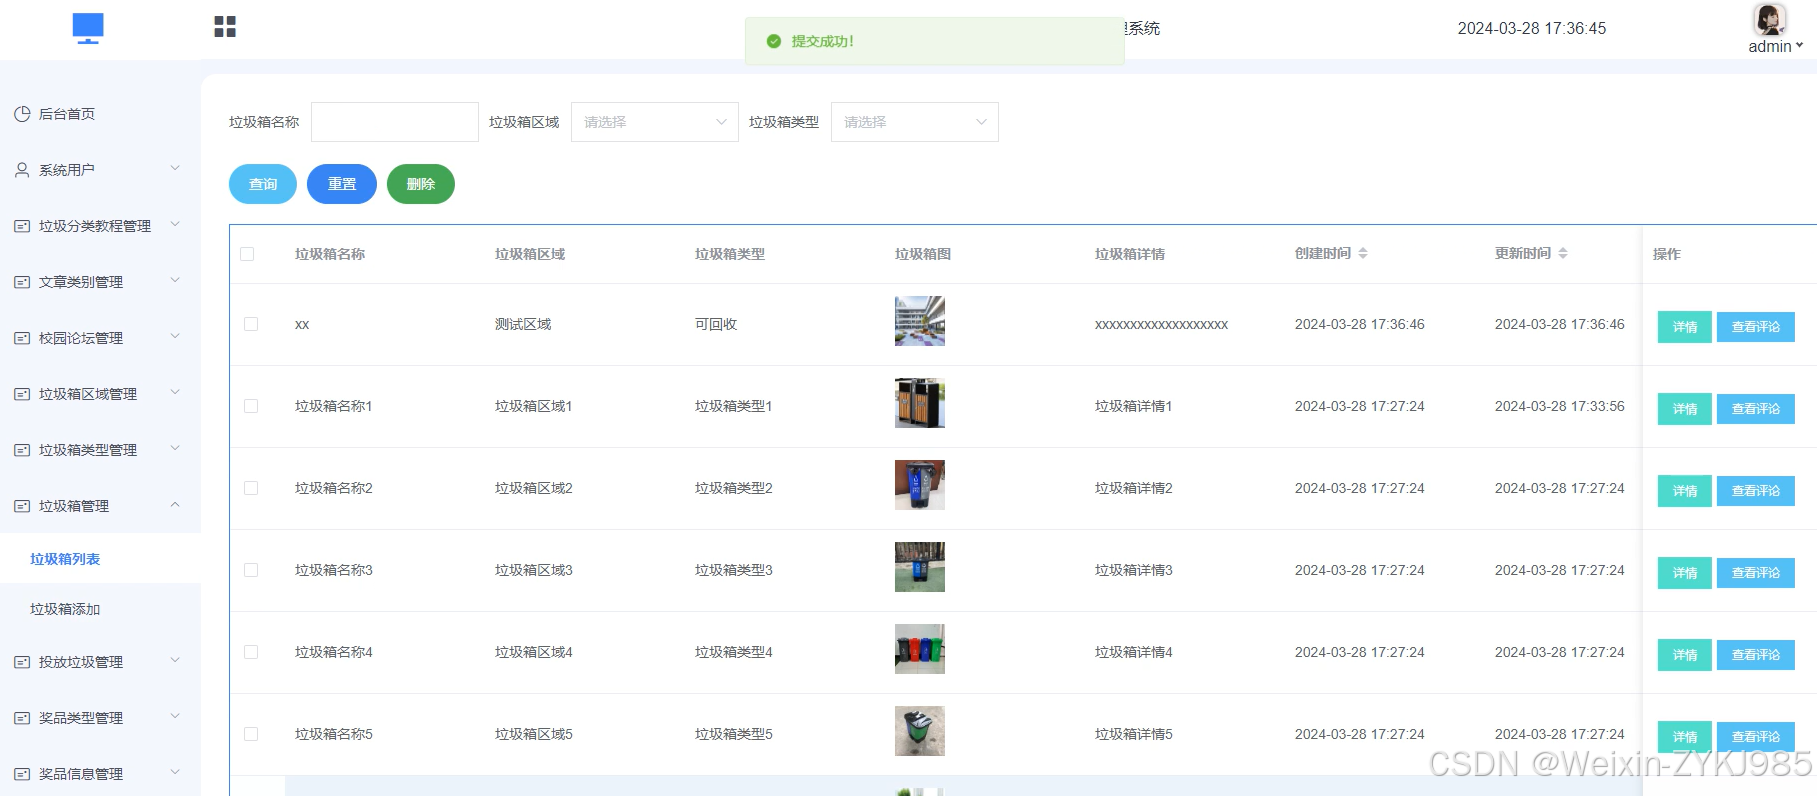Click the 系统用户 person icon
The height and width of the screenshot is (796, 1817).
(22, 170)
